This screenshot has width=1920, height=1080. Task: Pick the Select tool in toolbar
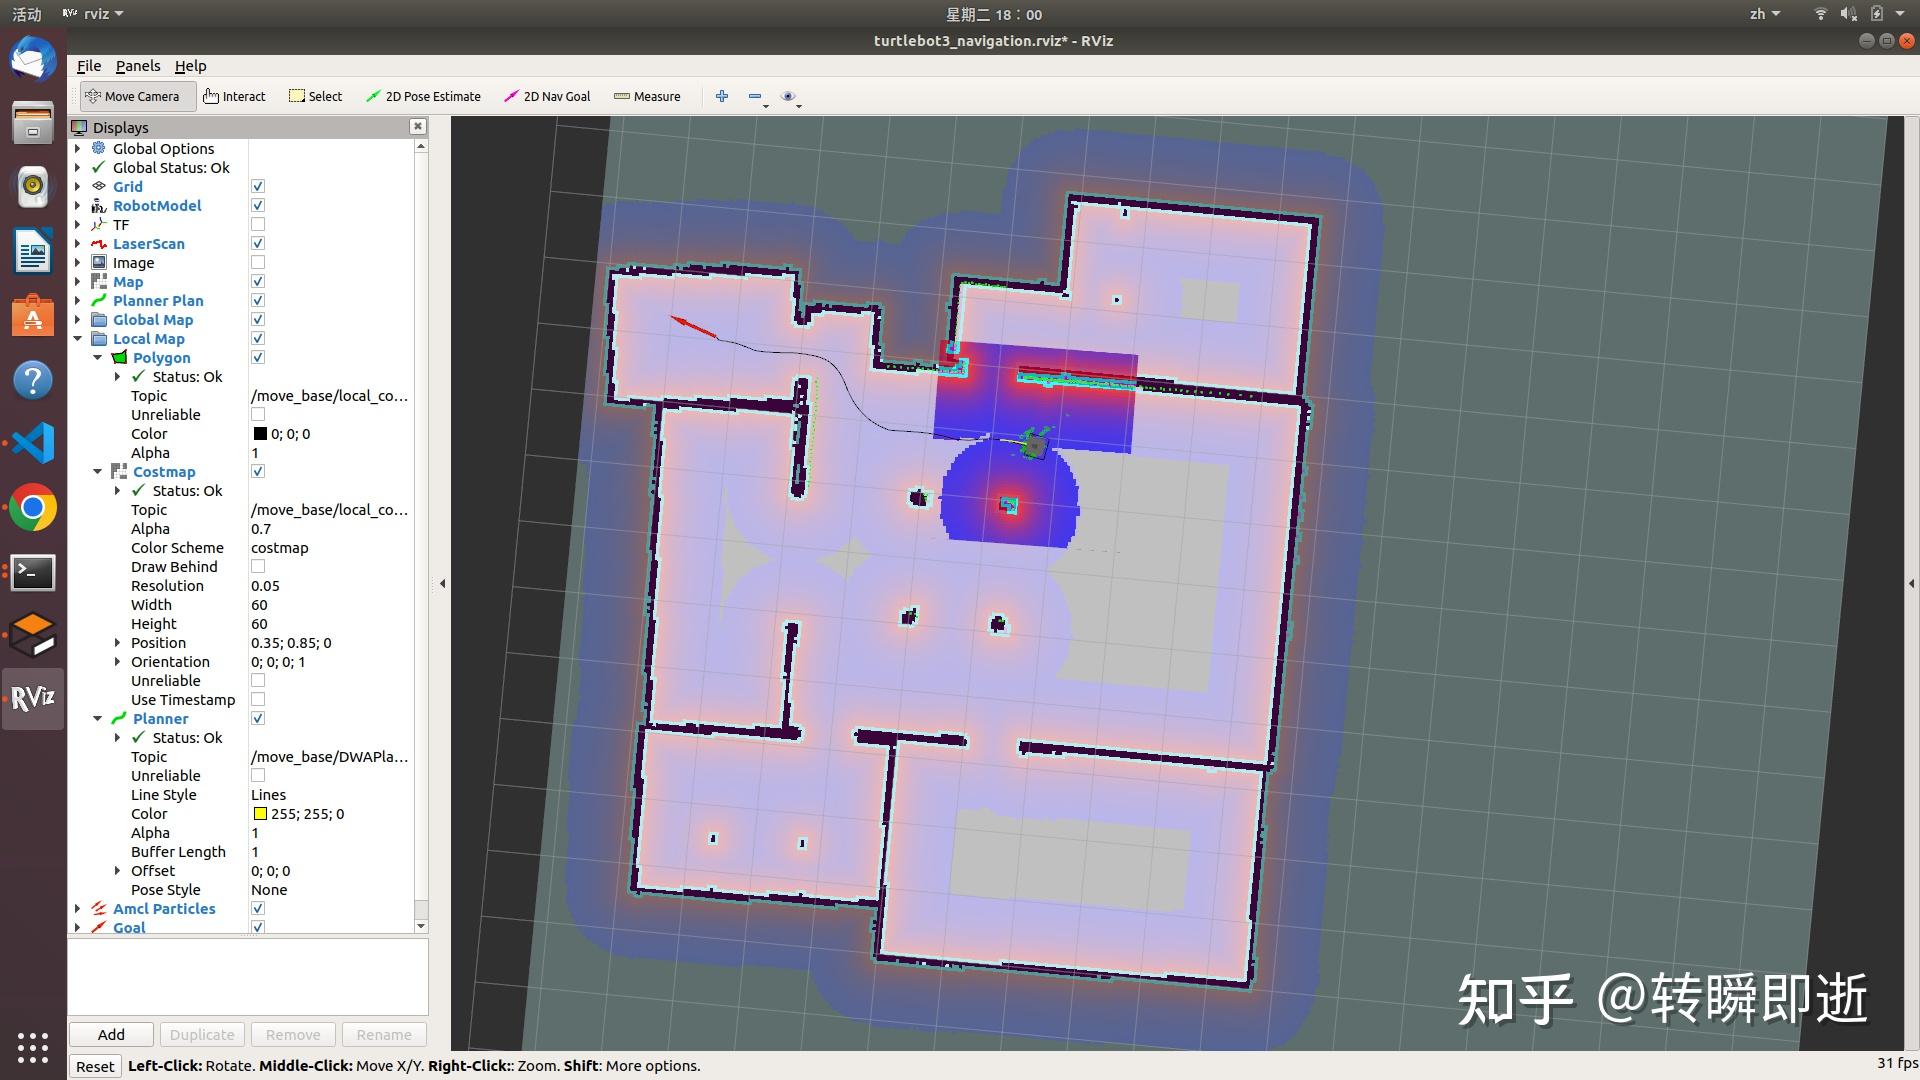315,96
